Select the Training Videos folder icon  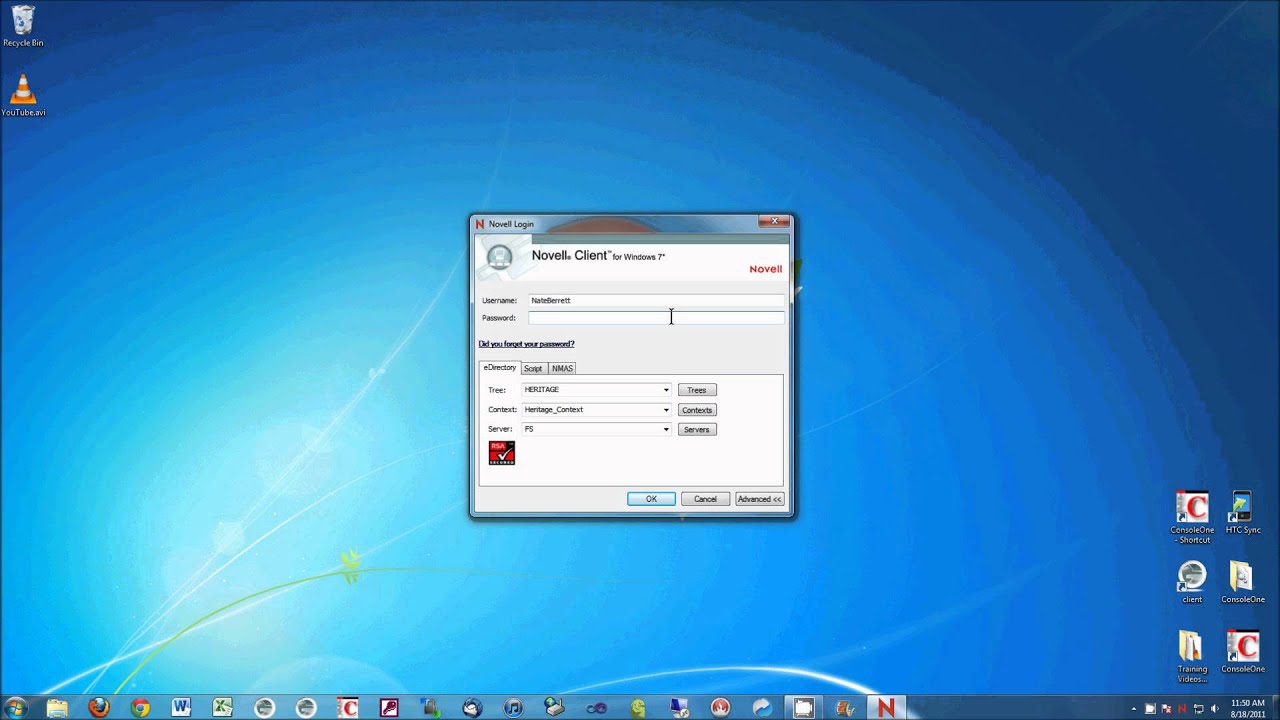pyautogui.click(x=1192, y=657)
